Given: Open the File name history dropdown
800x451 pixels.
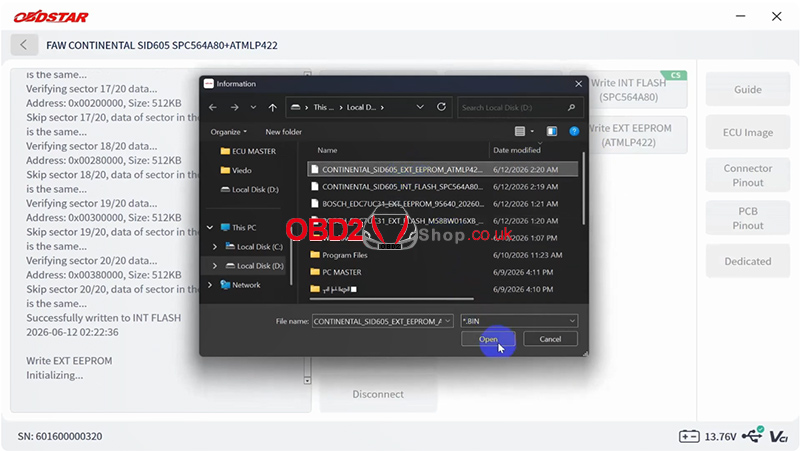Looking at the screenshot, I should (447, 321).
